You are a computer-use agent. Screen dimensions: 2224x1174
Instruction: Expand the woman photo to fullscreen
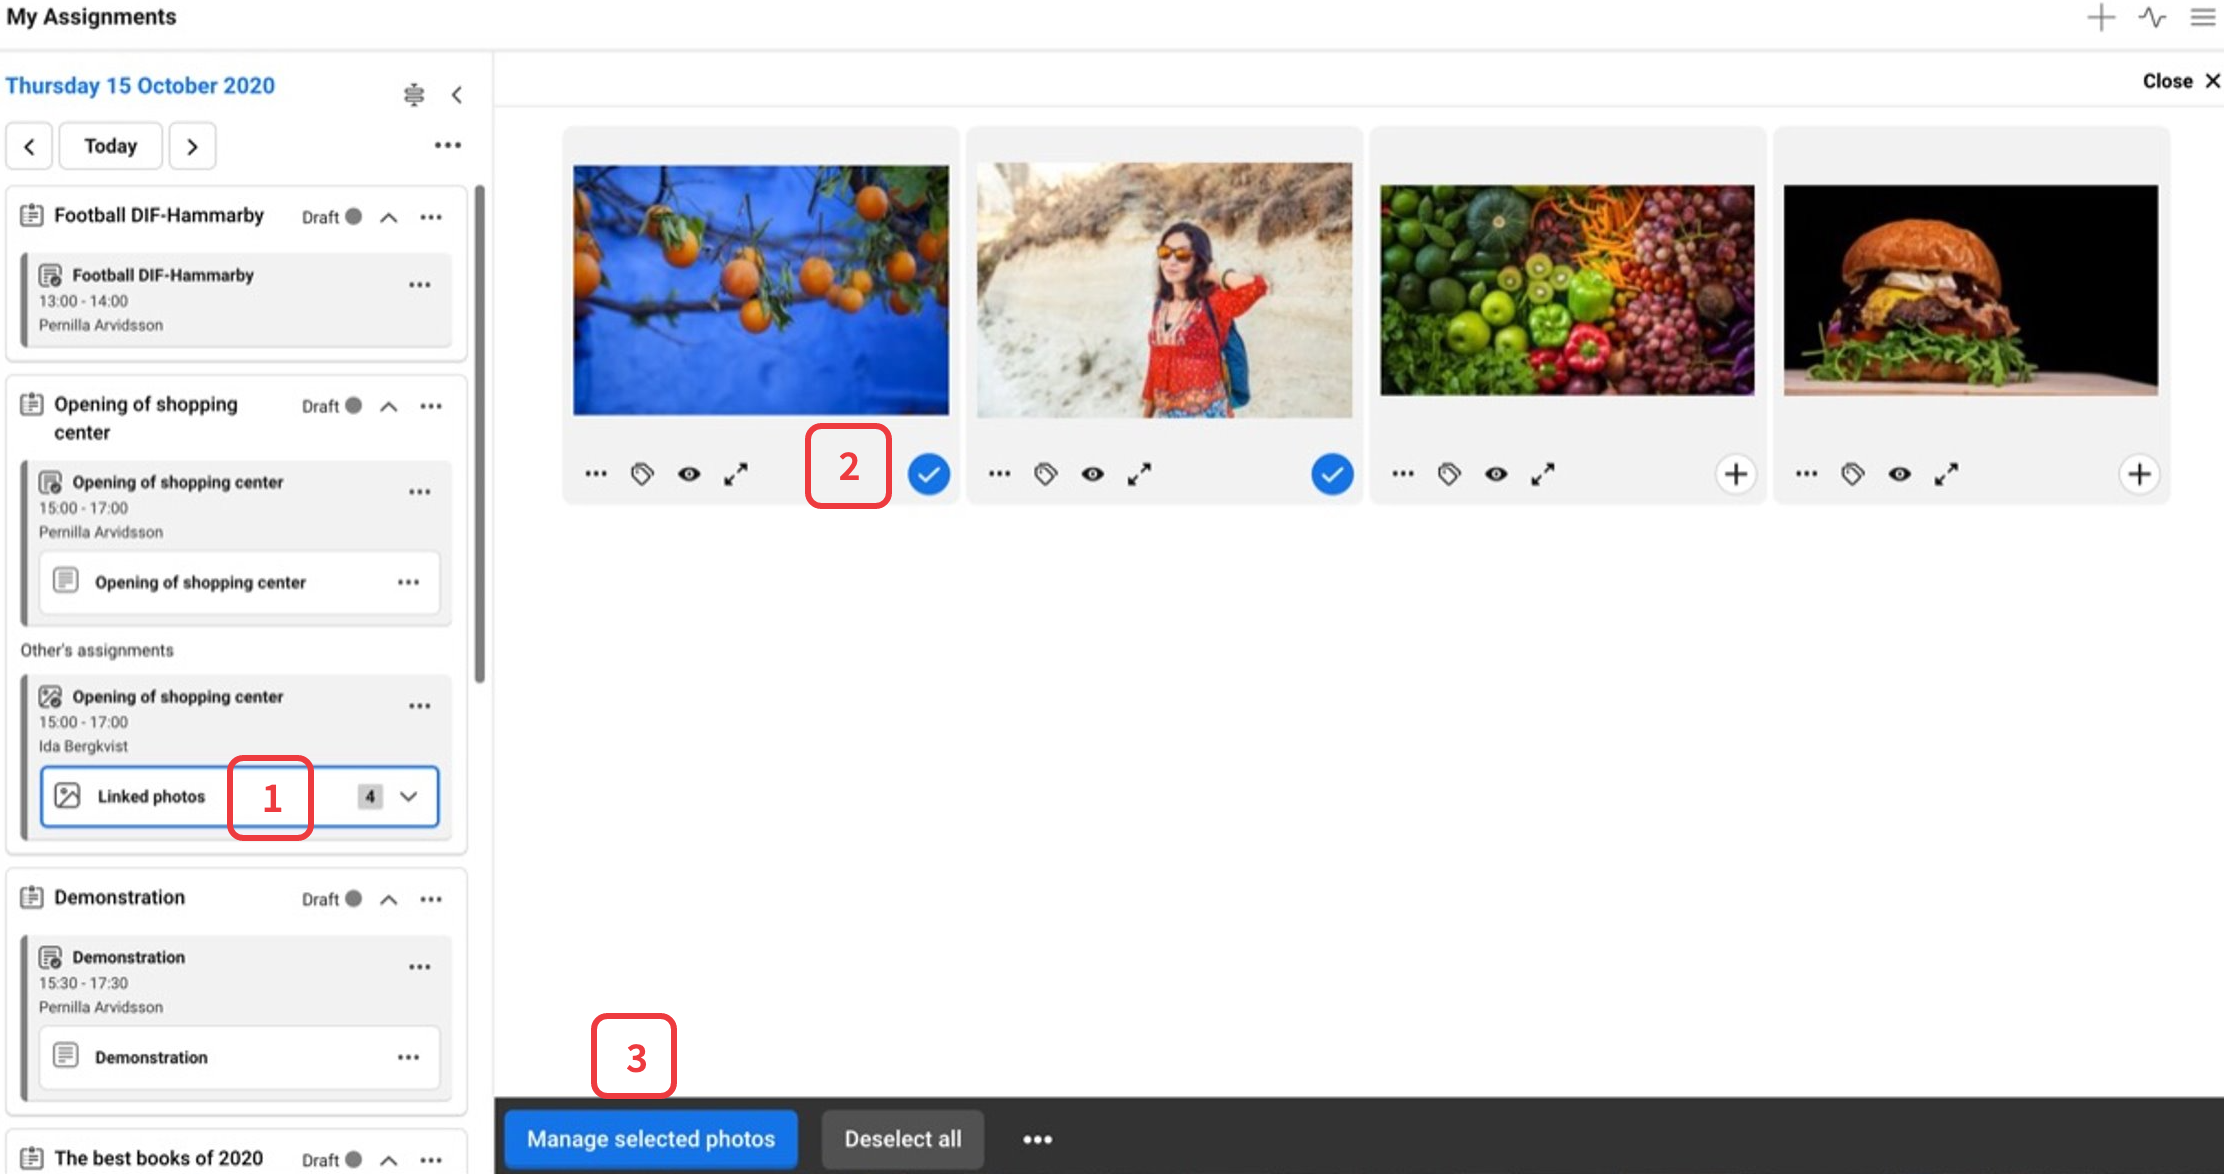point(1139,474)
